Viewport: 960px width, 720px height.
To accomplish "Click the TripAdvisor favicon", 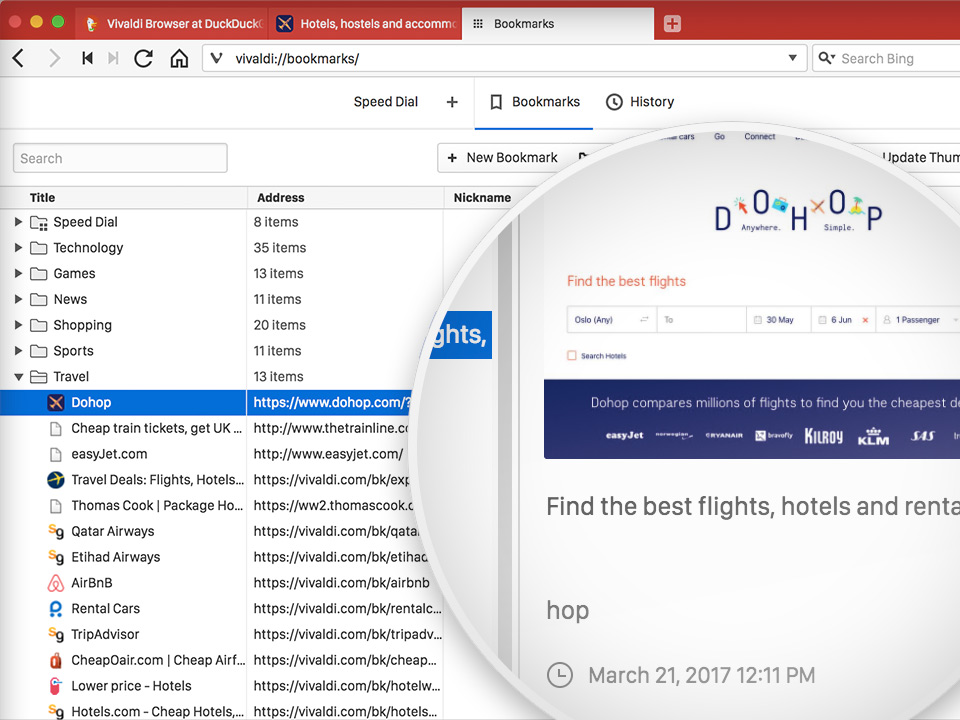I will point(56,634).
